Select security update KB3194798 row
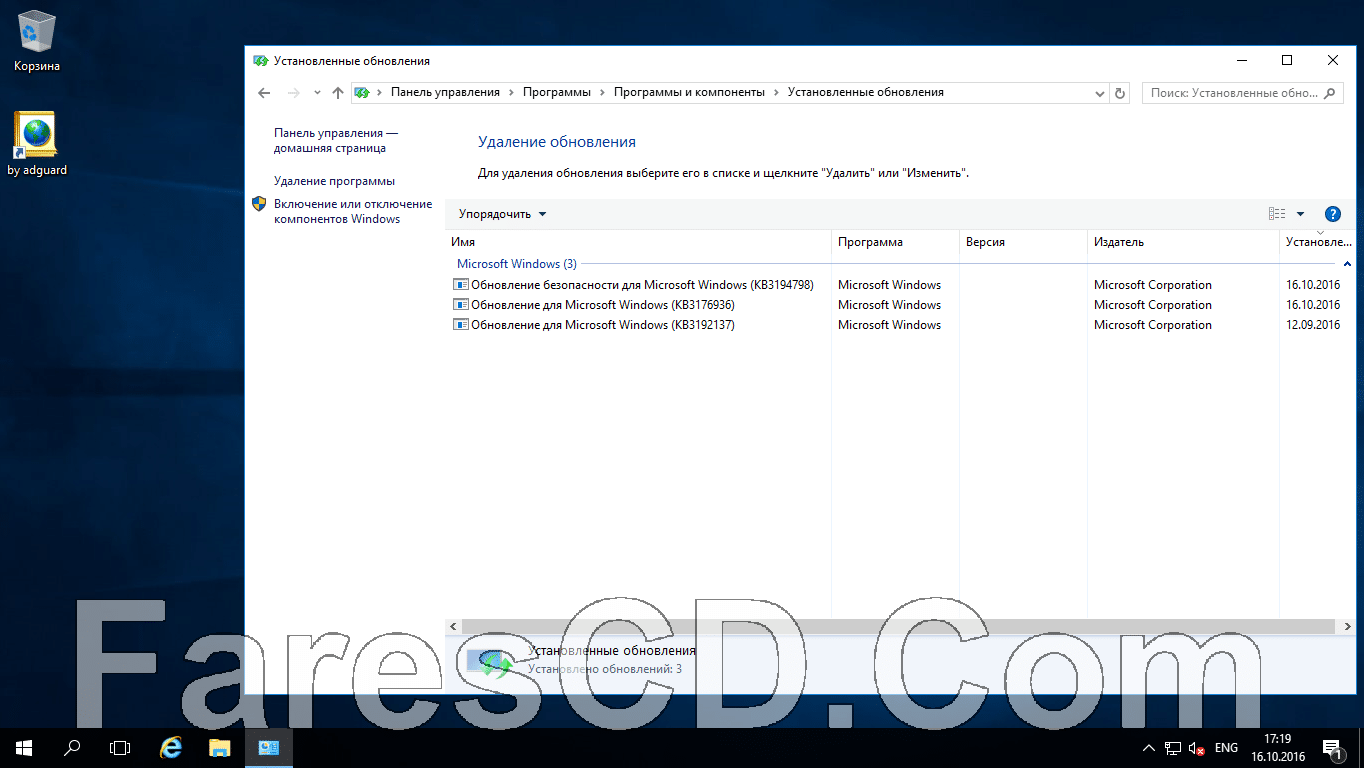1364x768 pixels. [900, 285]
